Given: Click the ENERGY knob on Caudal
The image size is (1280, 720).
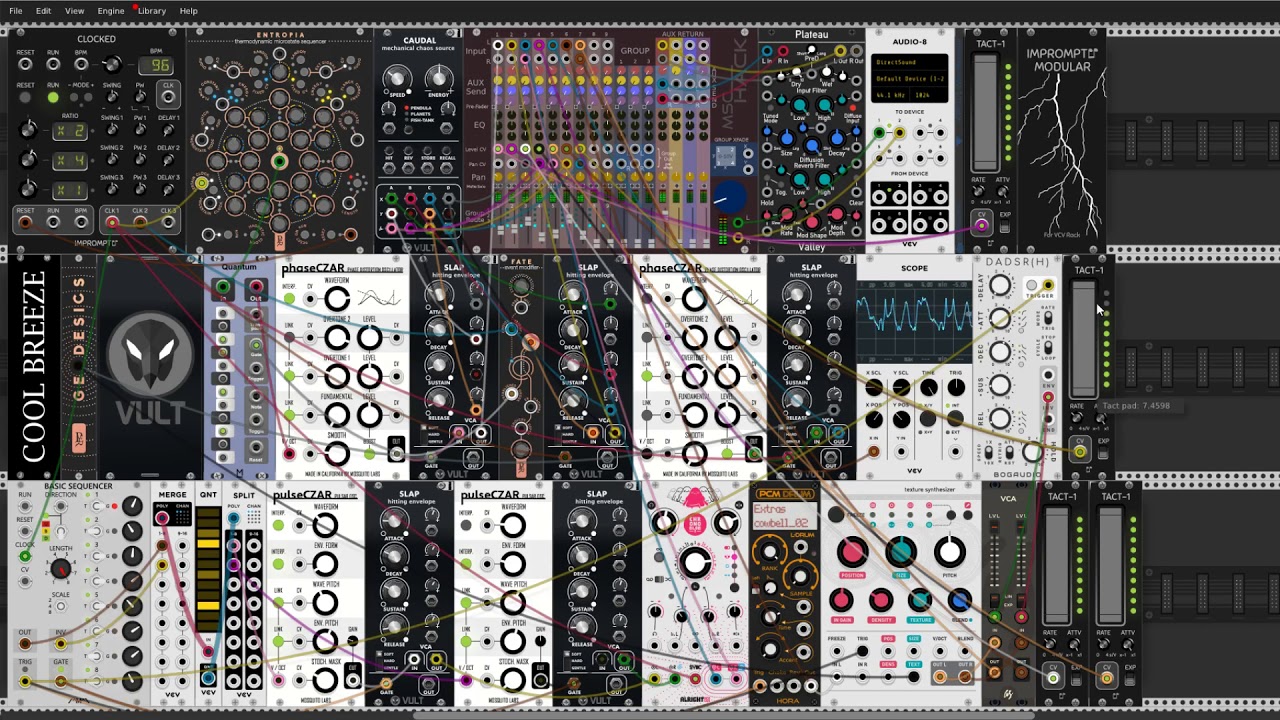Looking at the screenshot, I should coord(439,79).
